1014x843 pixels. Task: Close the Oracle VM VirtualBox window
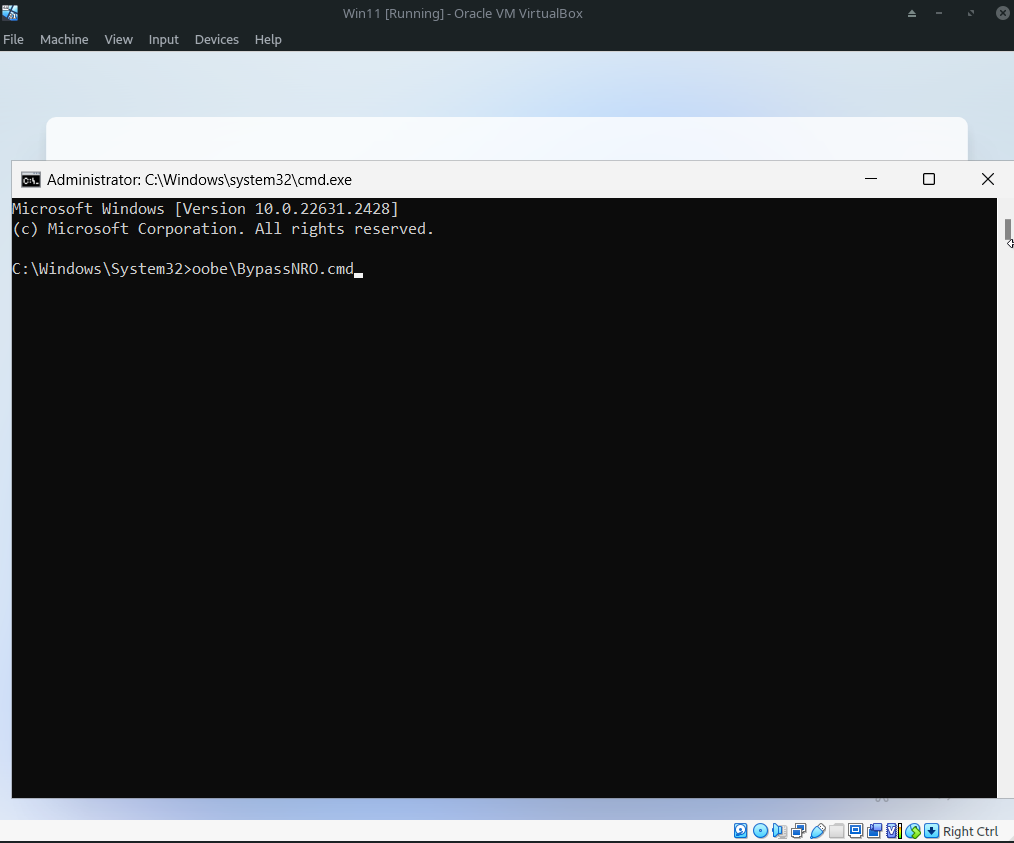(x=1002, y=13)
